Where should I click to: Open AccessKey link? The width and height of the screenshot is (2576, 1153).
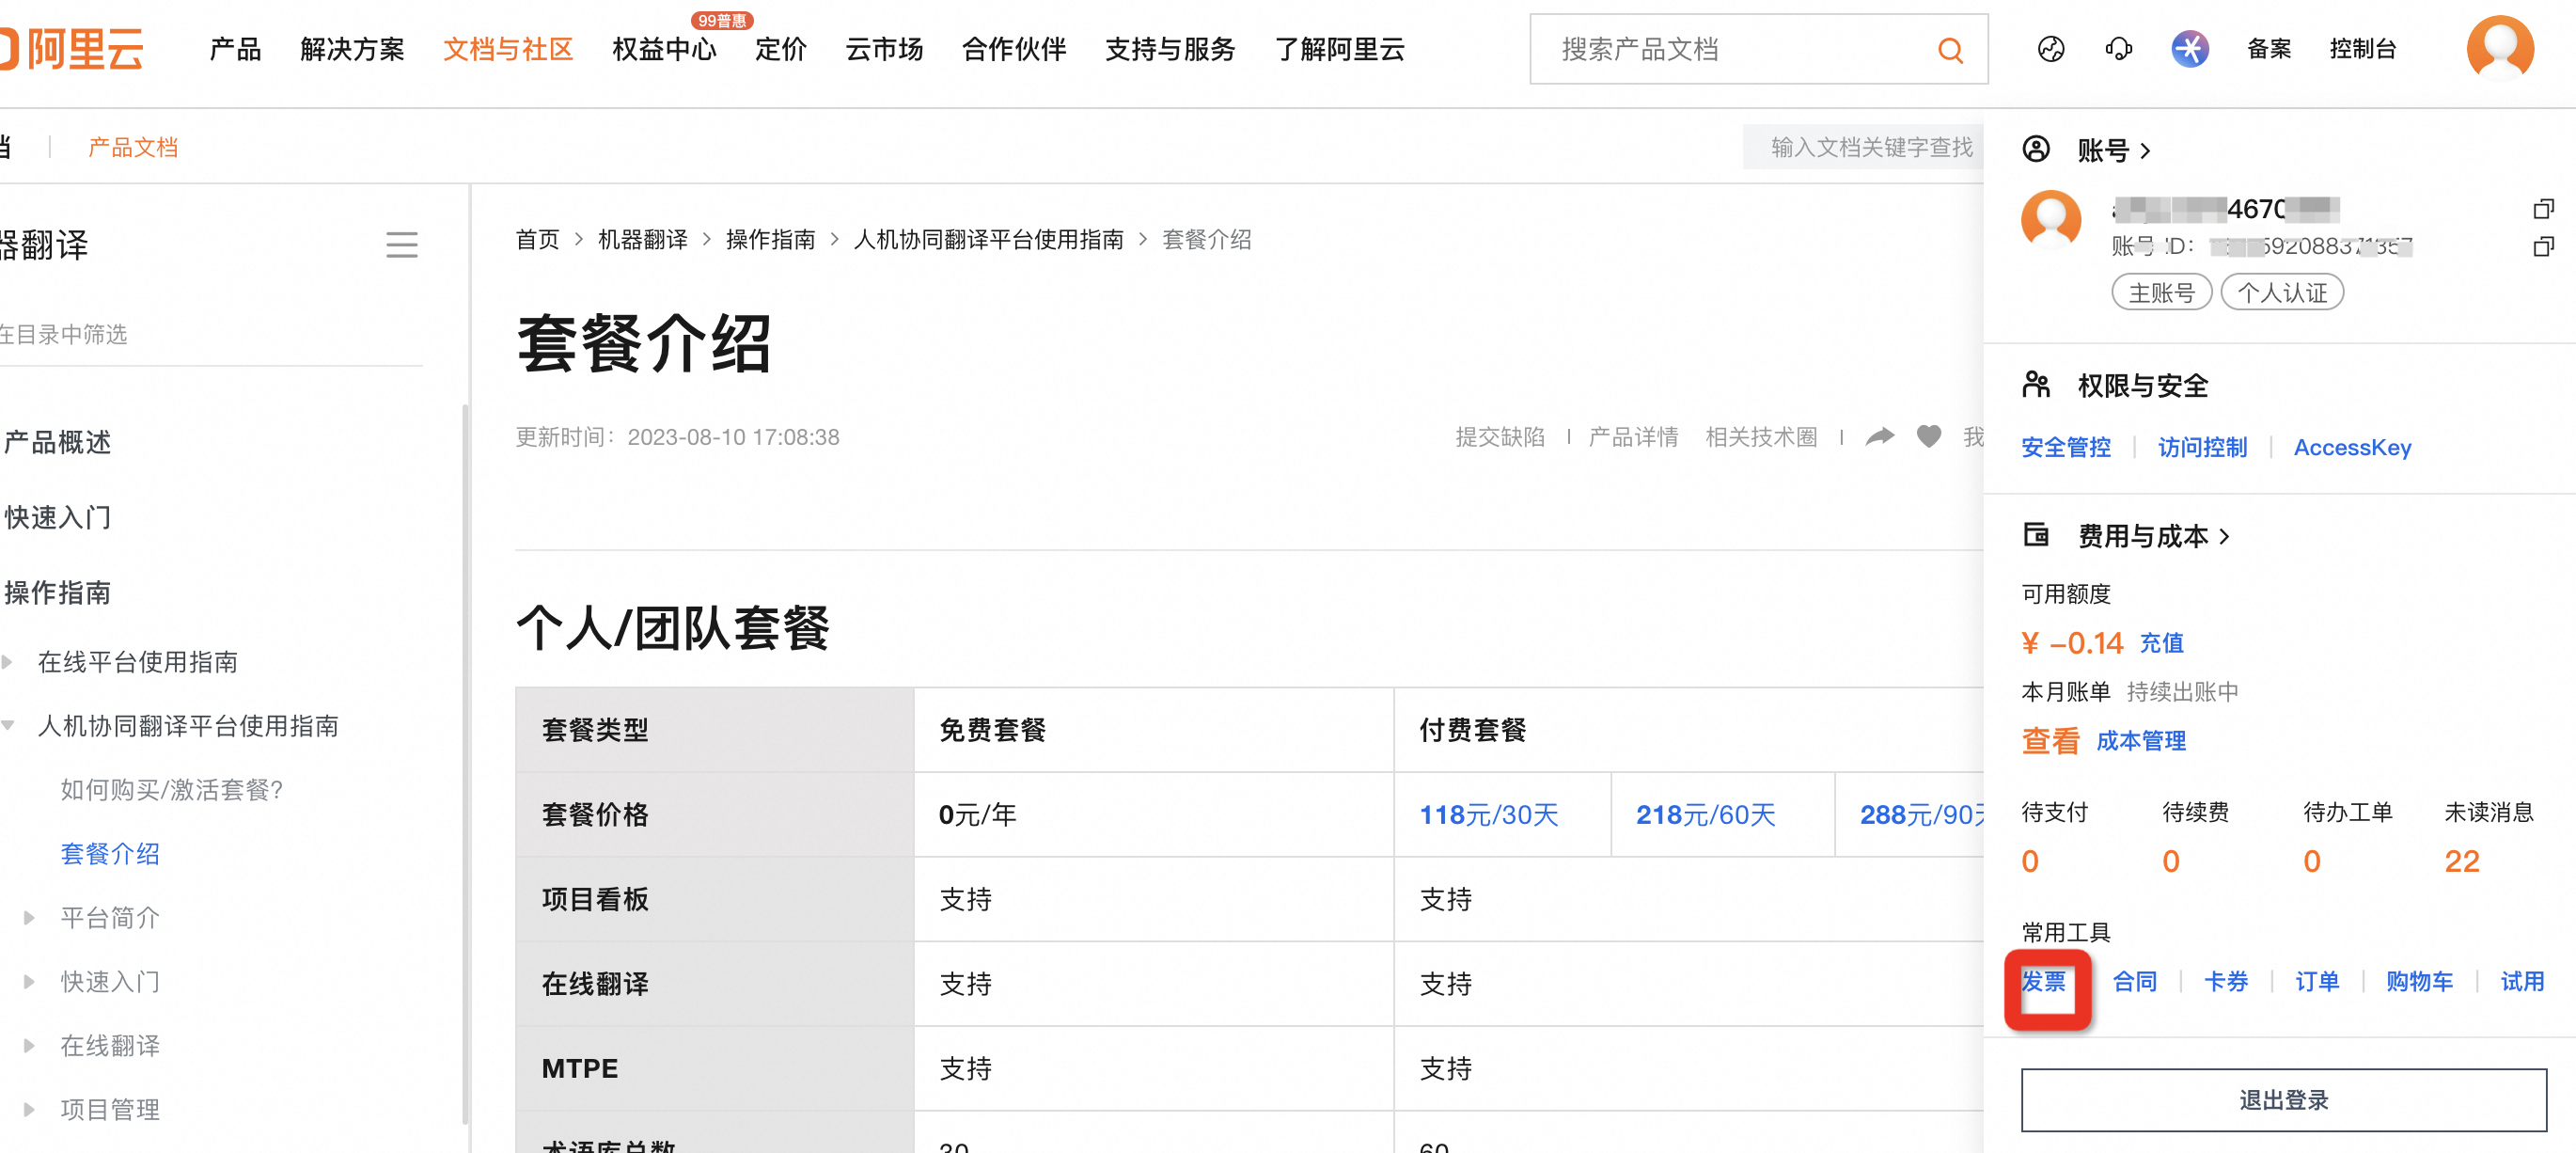tap(2352, 447)
